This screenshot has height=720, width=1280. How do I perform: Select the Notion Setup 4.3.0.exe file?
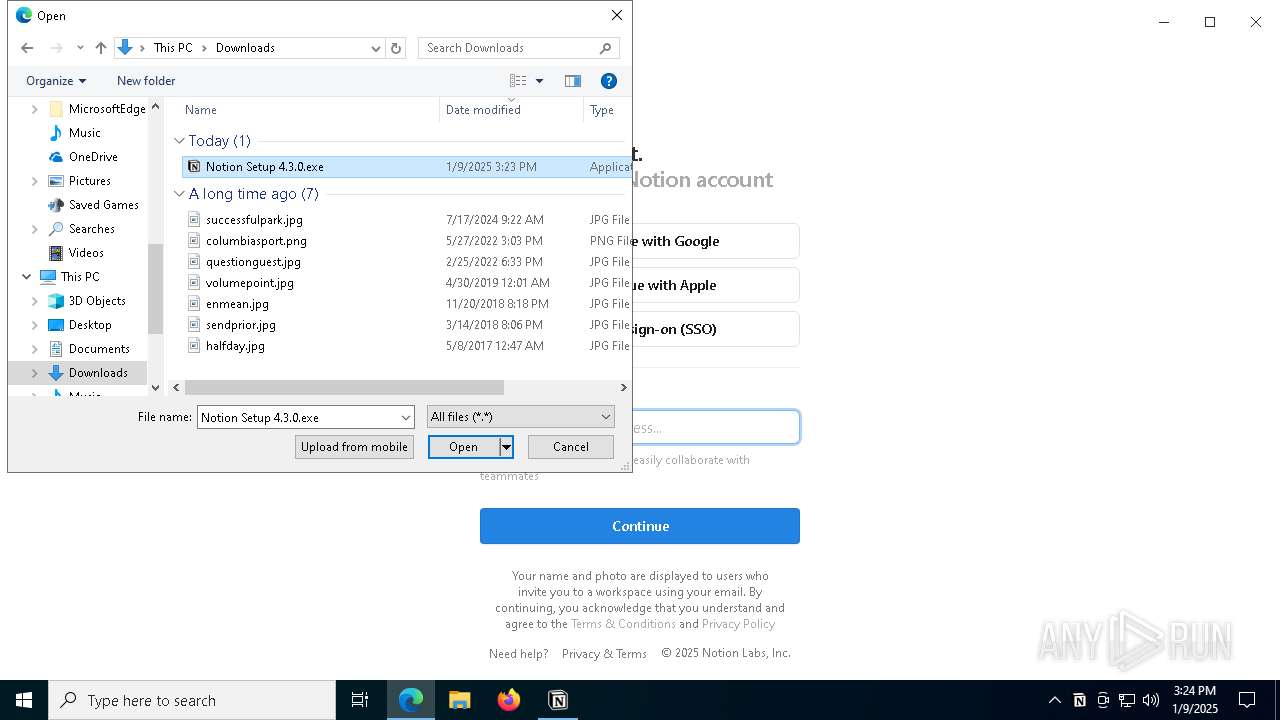(405, 167)
